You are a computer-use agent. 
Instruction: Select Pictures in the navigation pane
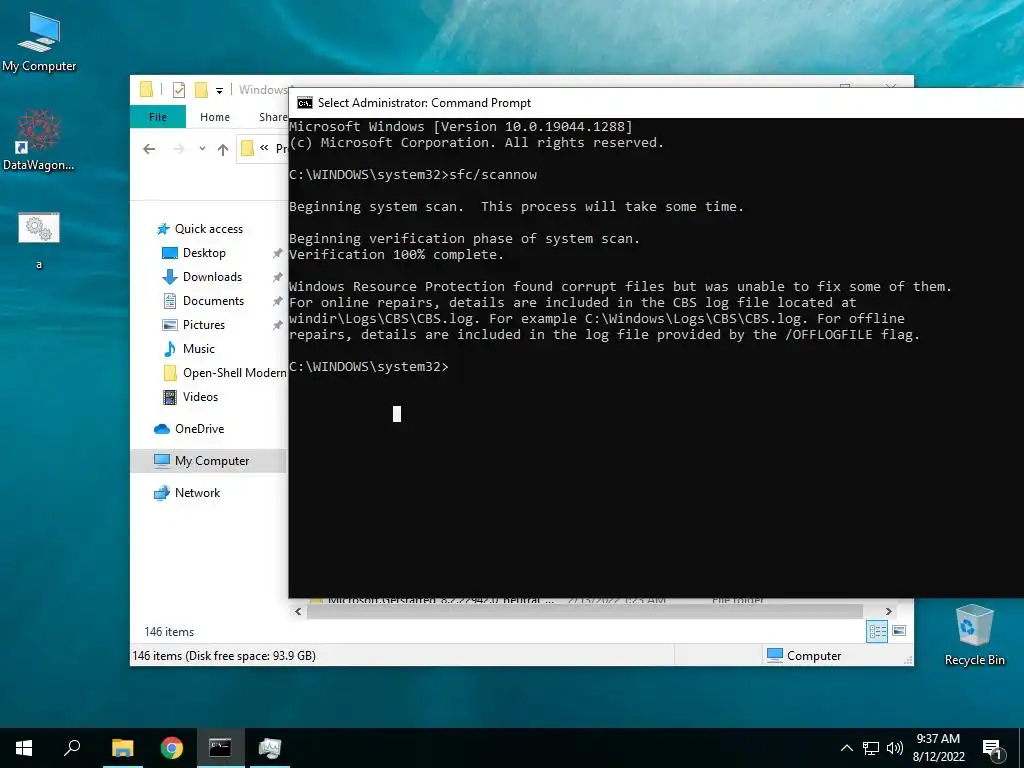click(x=193, y=325)
